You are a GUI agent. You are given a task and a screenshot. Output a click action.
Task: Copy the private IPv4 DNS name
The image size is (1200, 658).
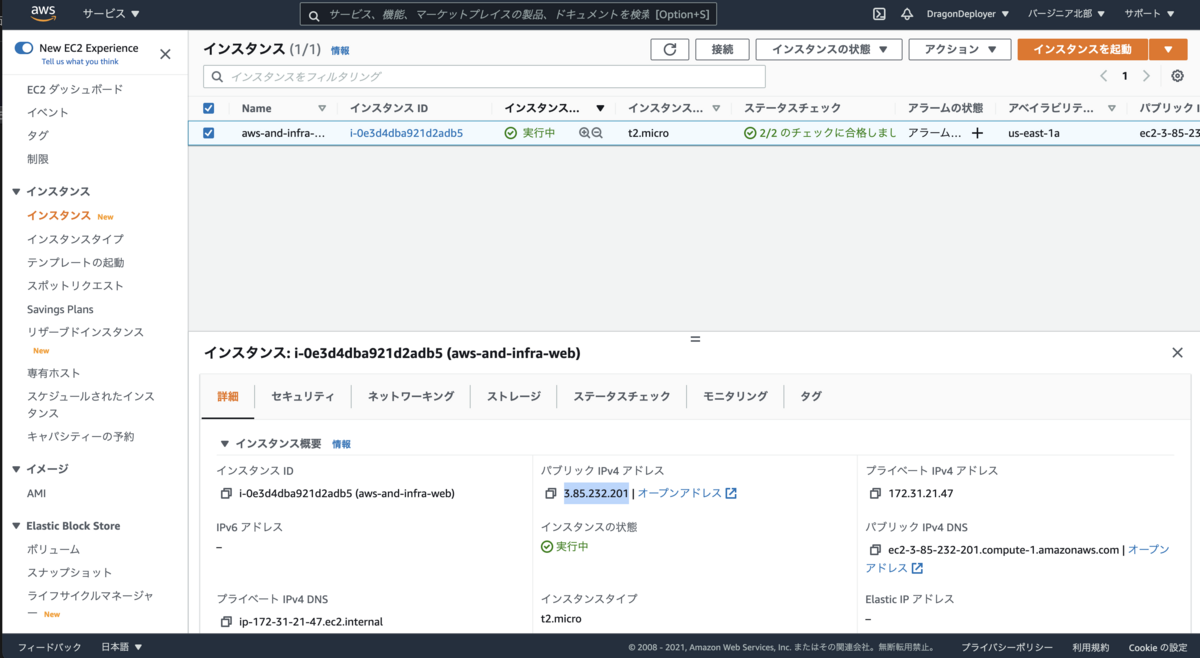[226, 622]
